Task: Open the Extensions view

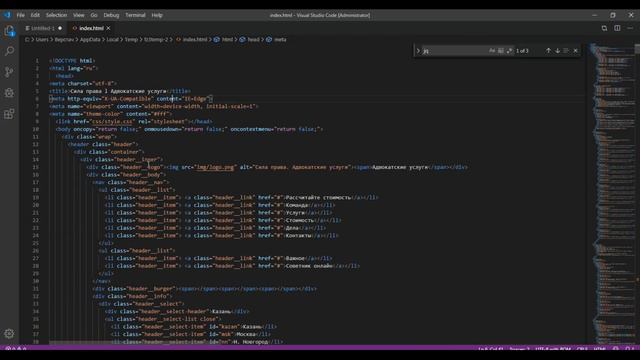Action: 9,113
